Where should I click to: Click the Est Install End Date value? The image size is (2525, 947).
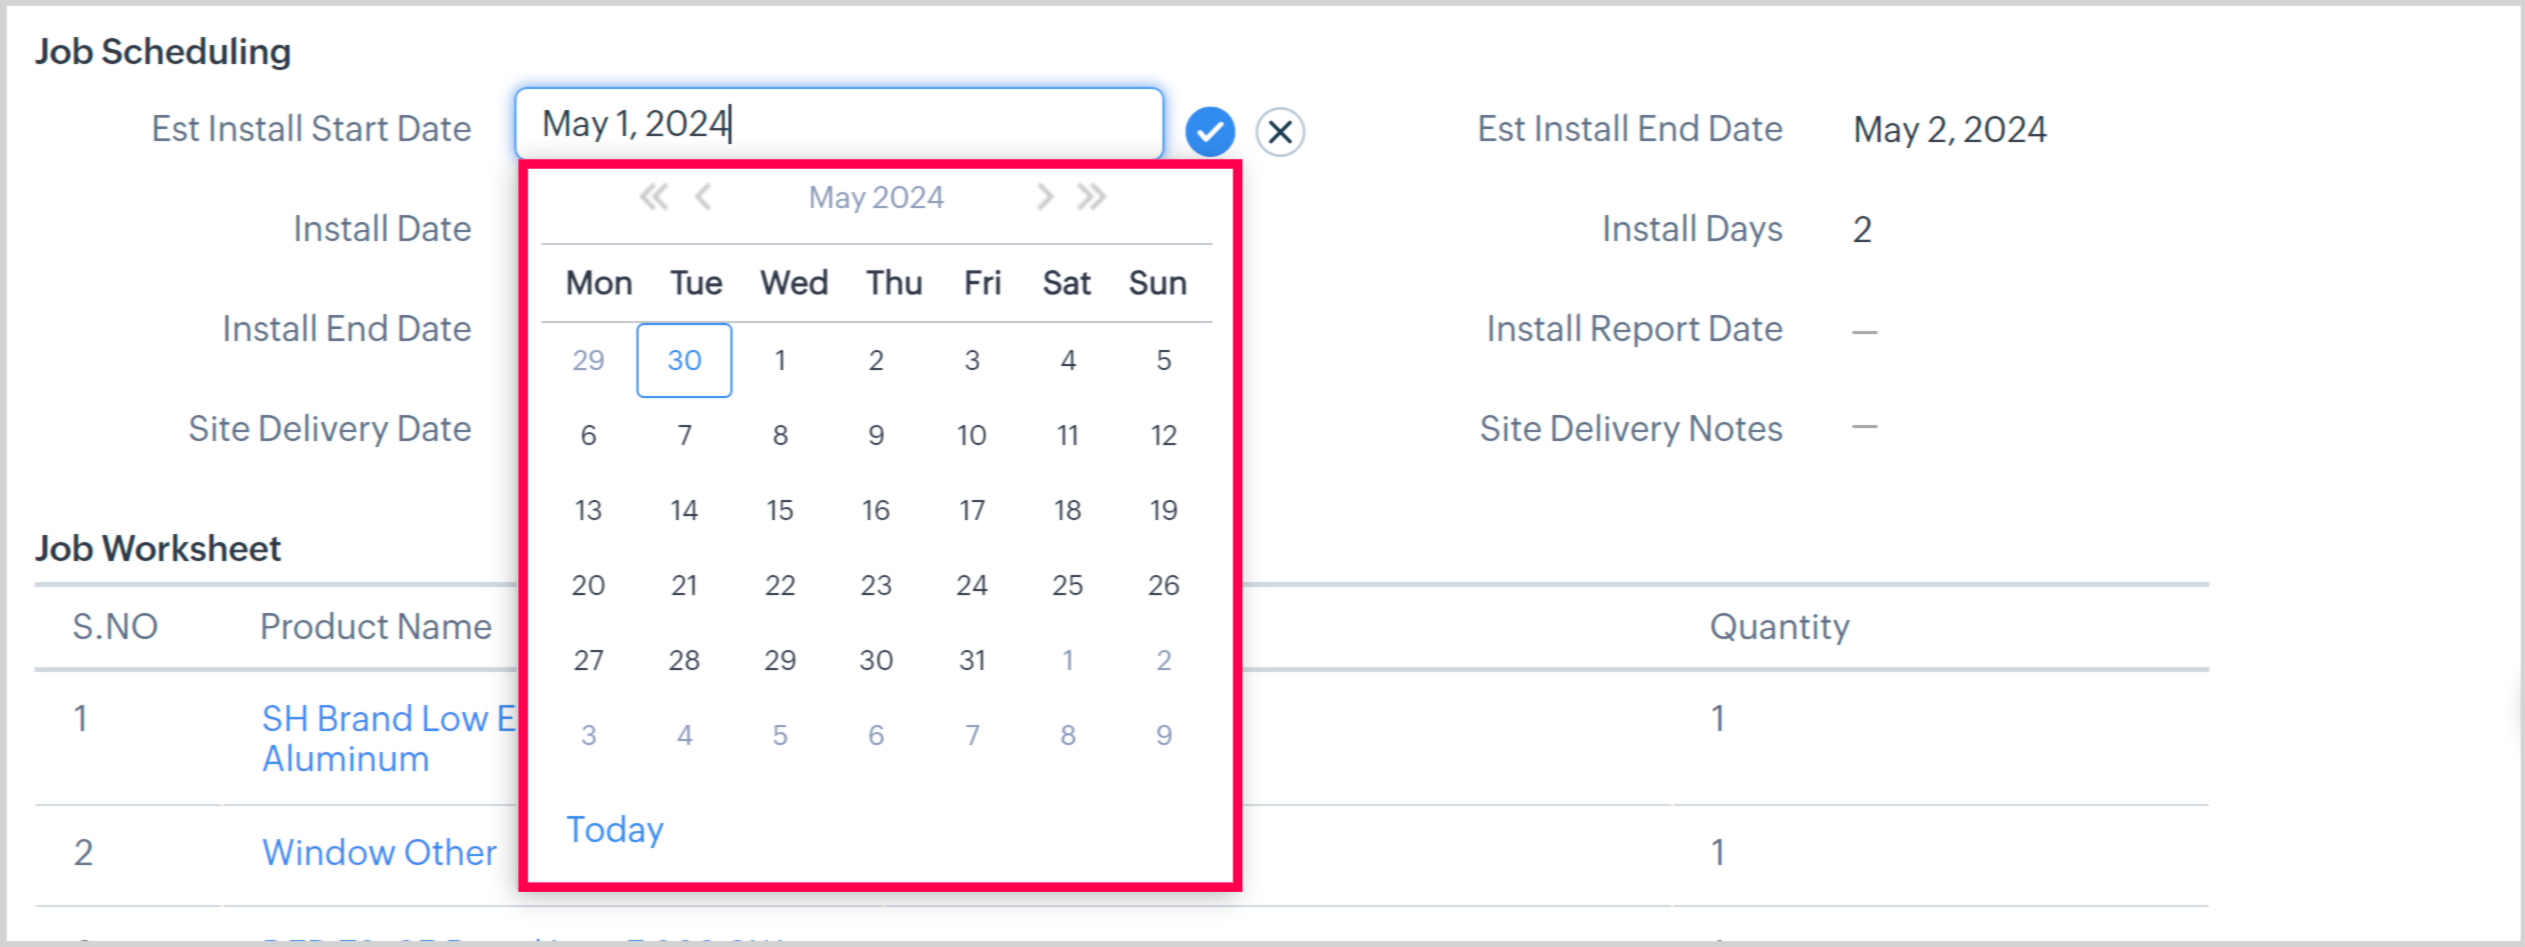point(1949,130)
